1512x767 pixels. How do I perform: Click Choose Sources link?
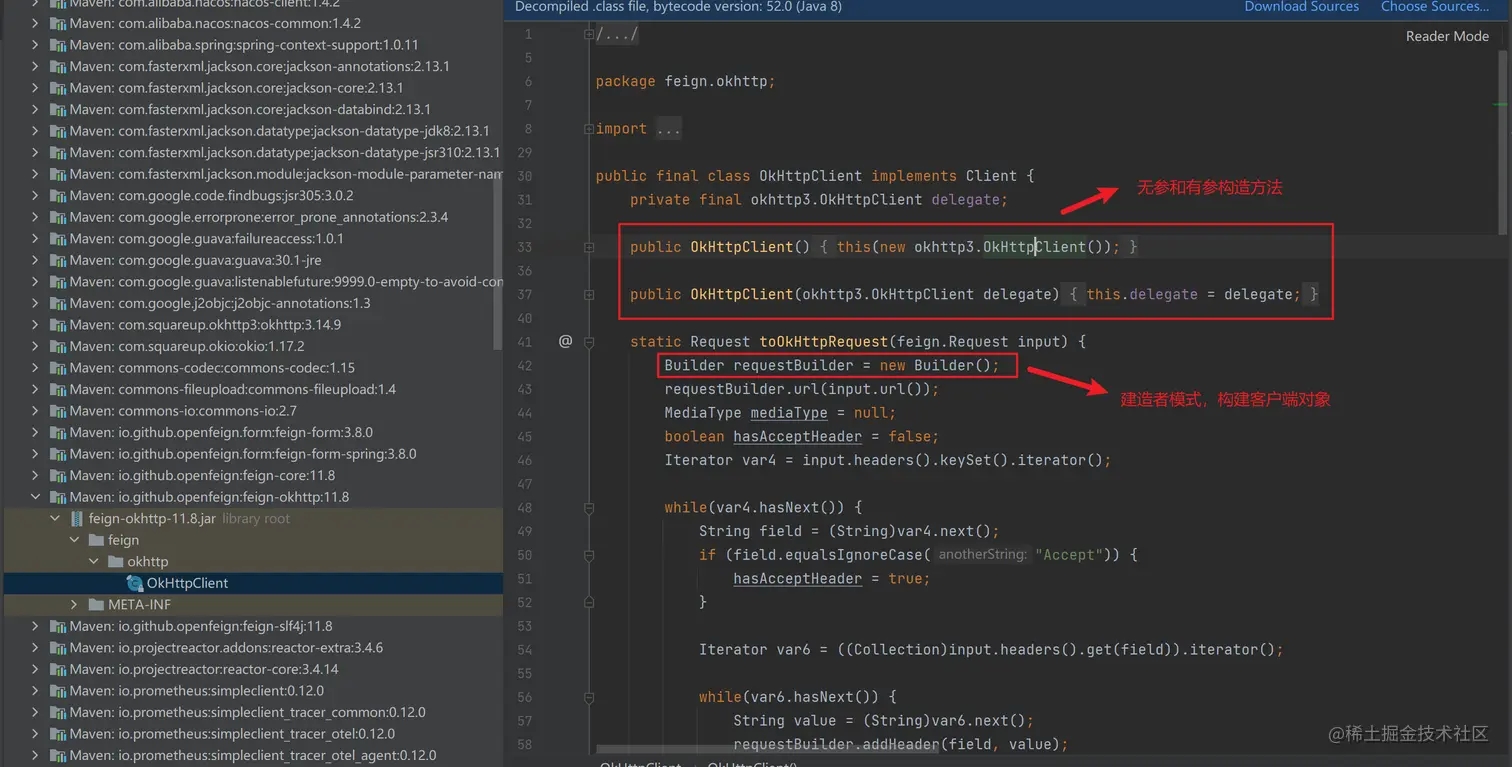tap(1435, 6)
